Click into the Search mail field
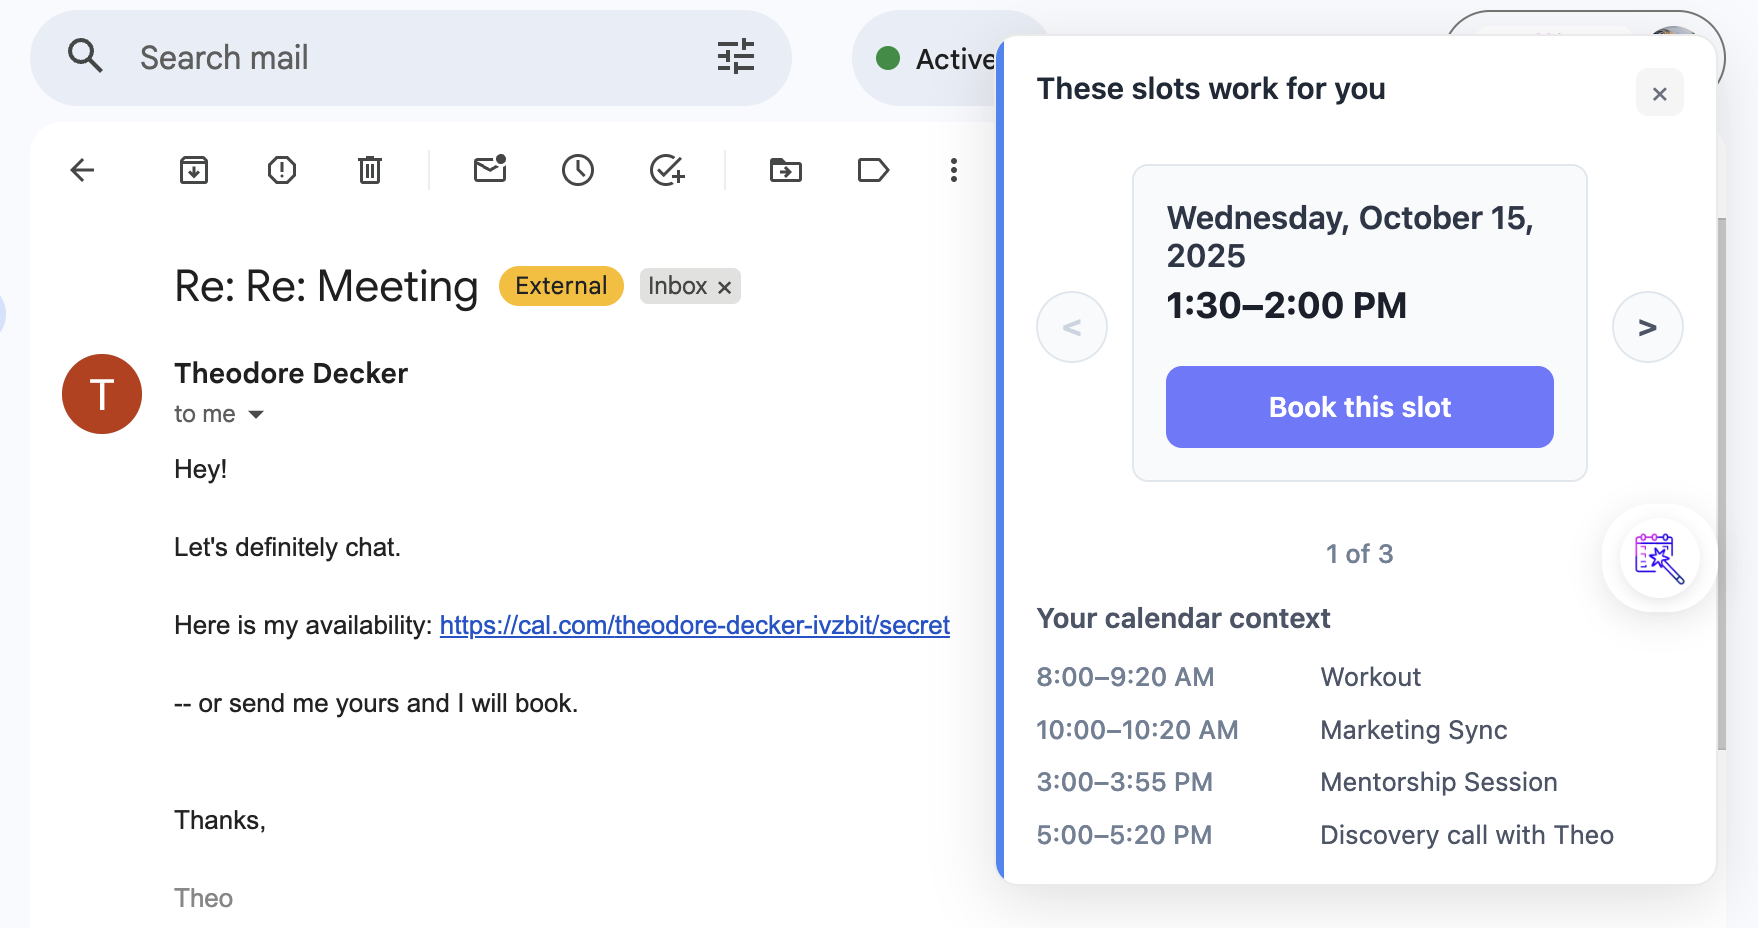 400,58
